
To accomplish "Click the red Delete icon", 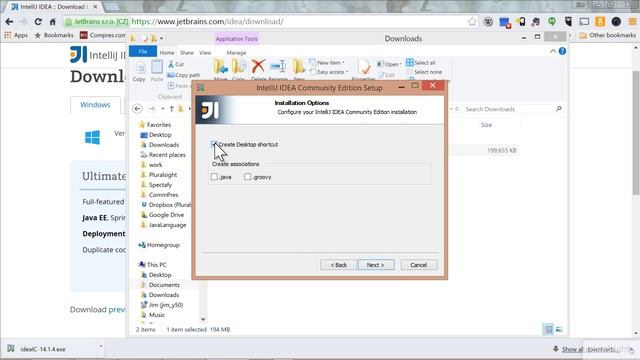I will pos(258,67).
